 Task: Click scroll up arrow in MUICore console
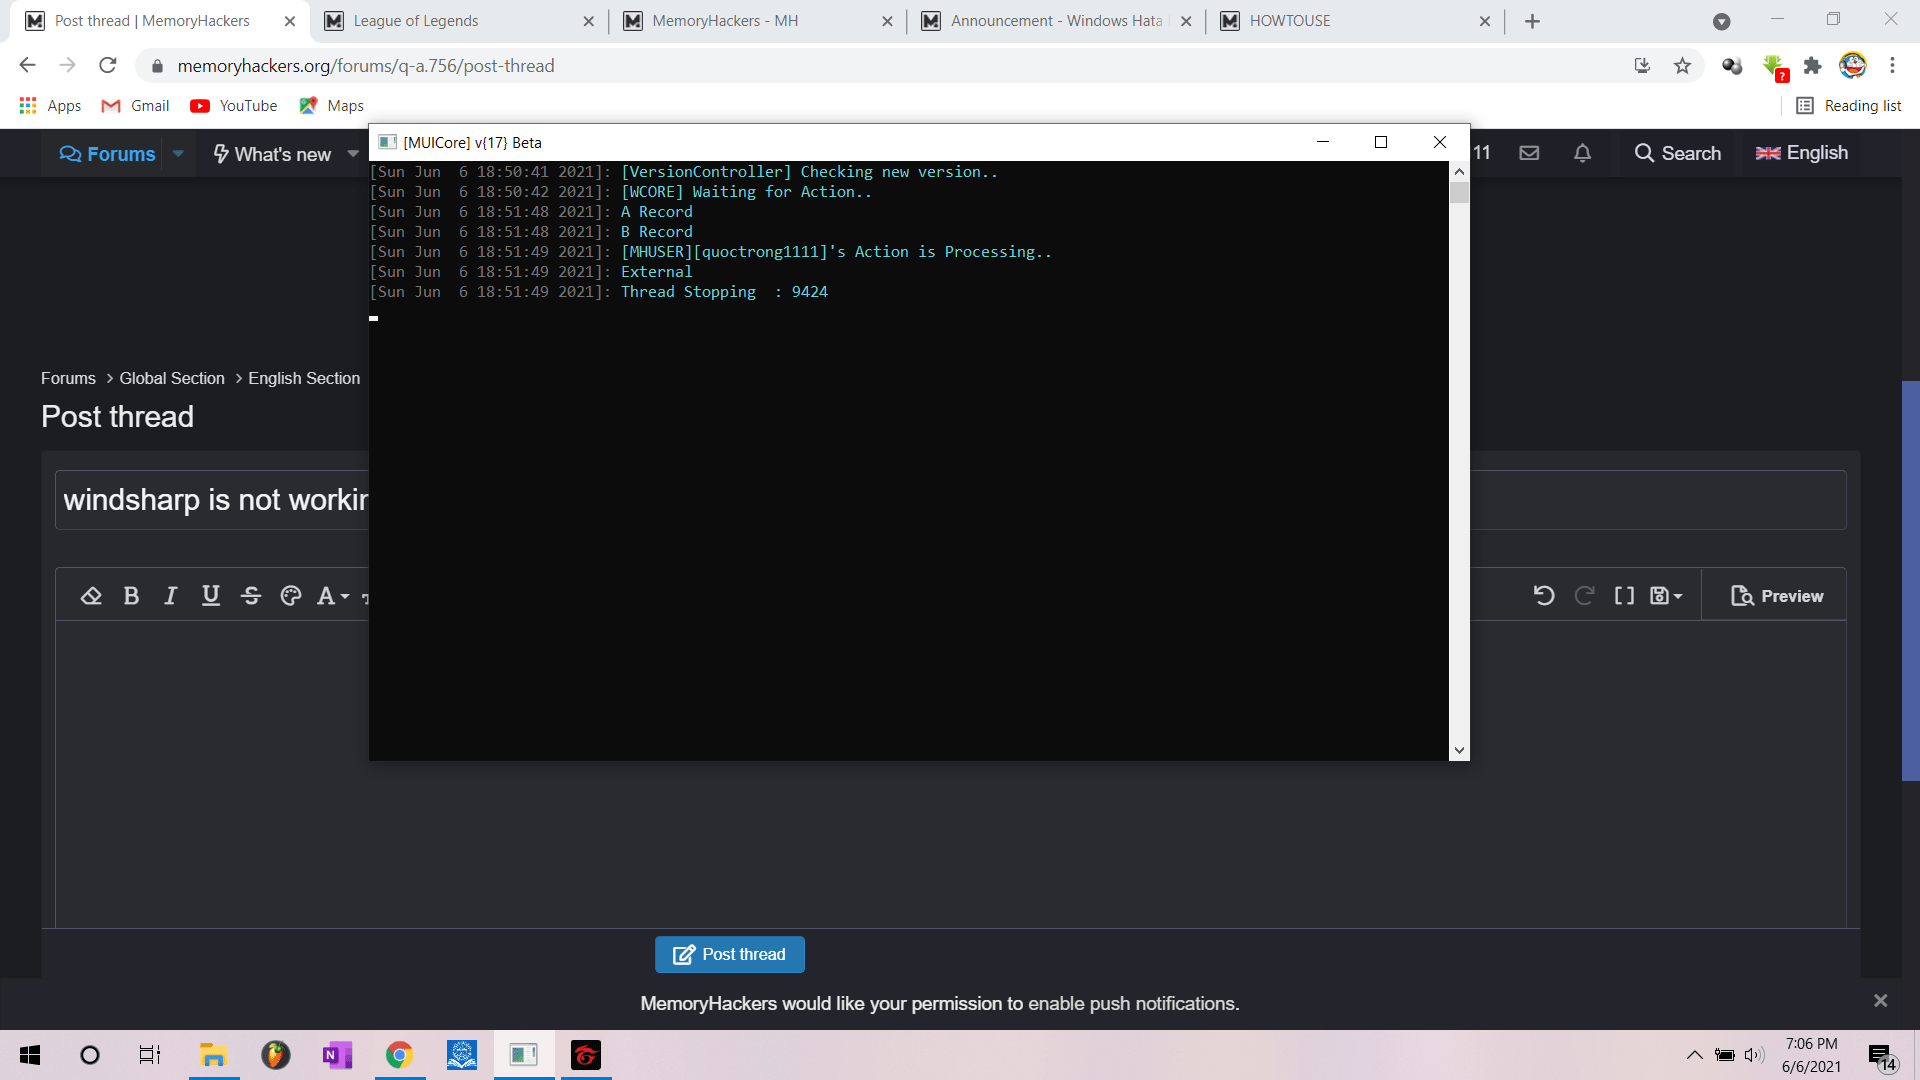[x=1459, y=171]
